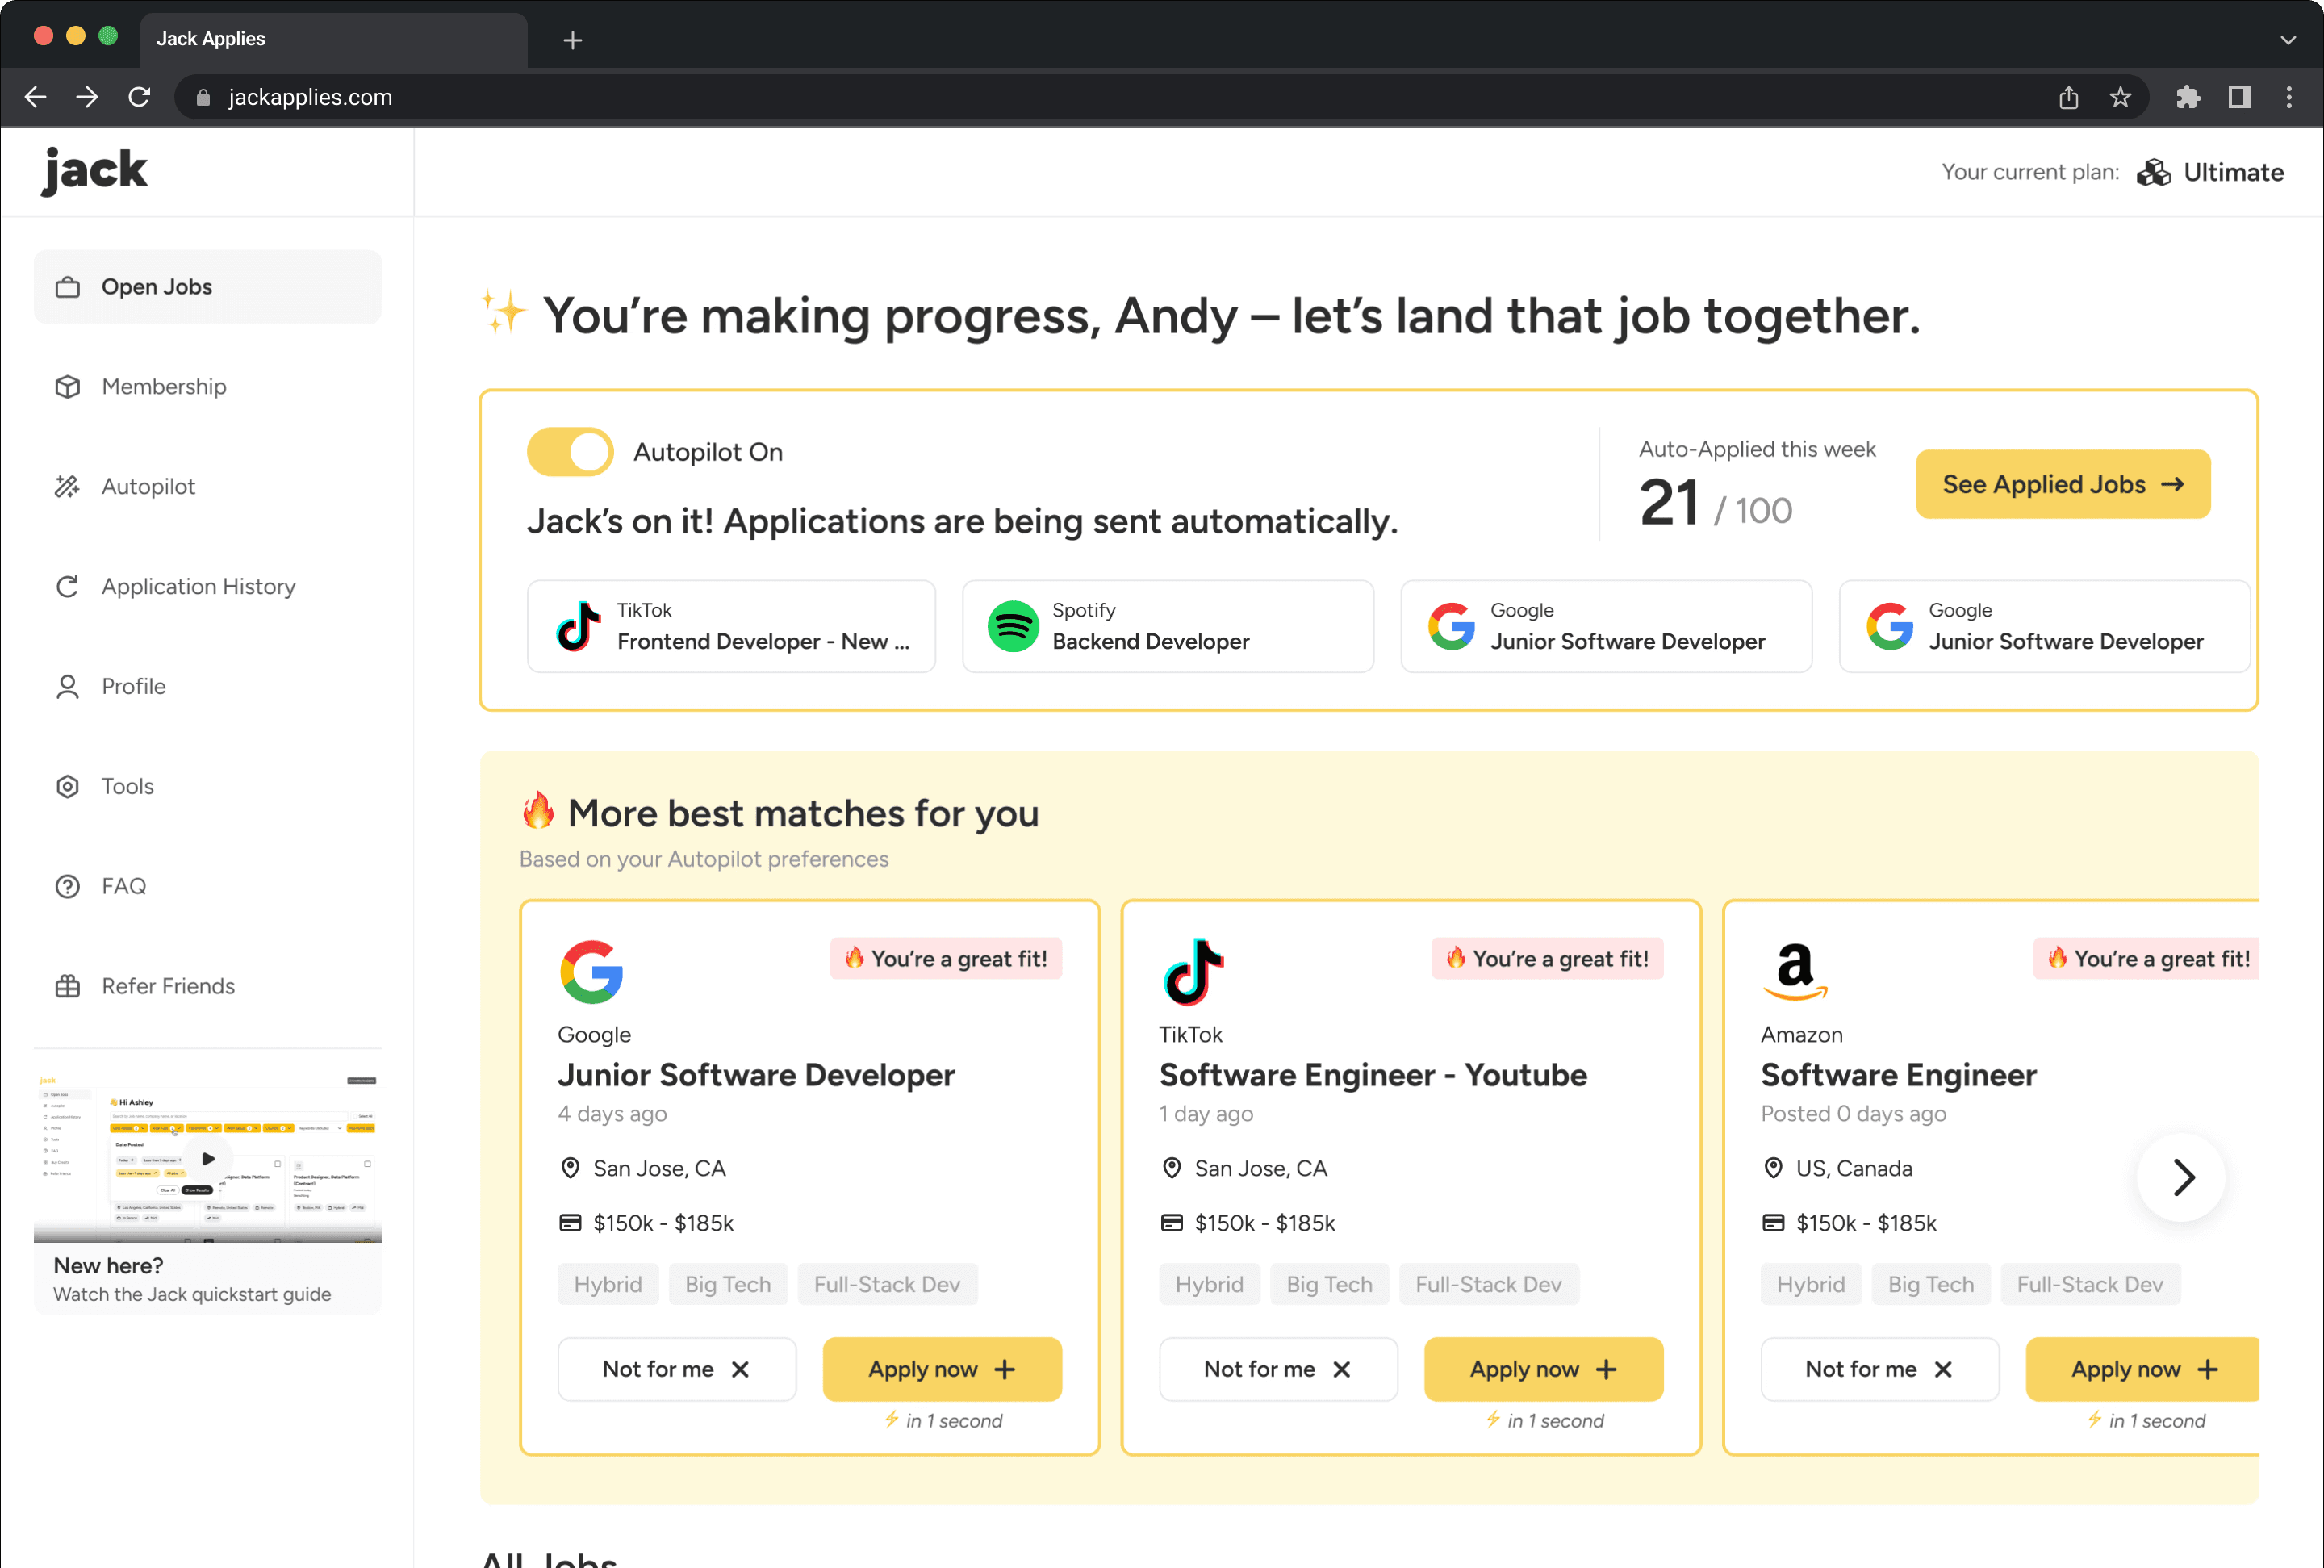Play the Jack quickstart guide video
Image resolution: width=2324 pixels, height=1568 pixels.
(208, 1159)
